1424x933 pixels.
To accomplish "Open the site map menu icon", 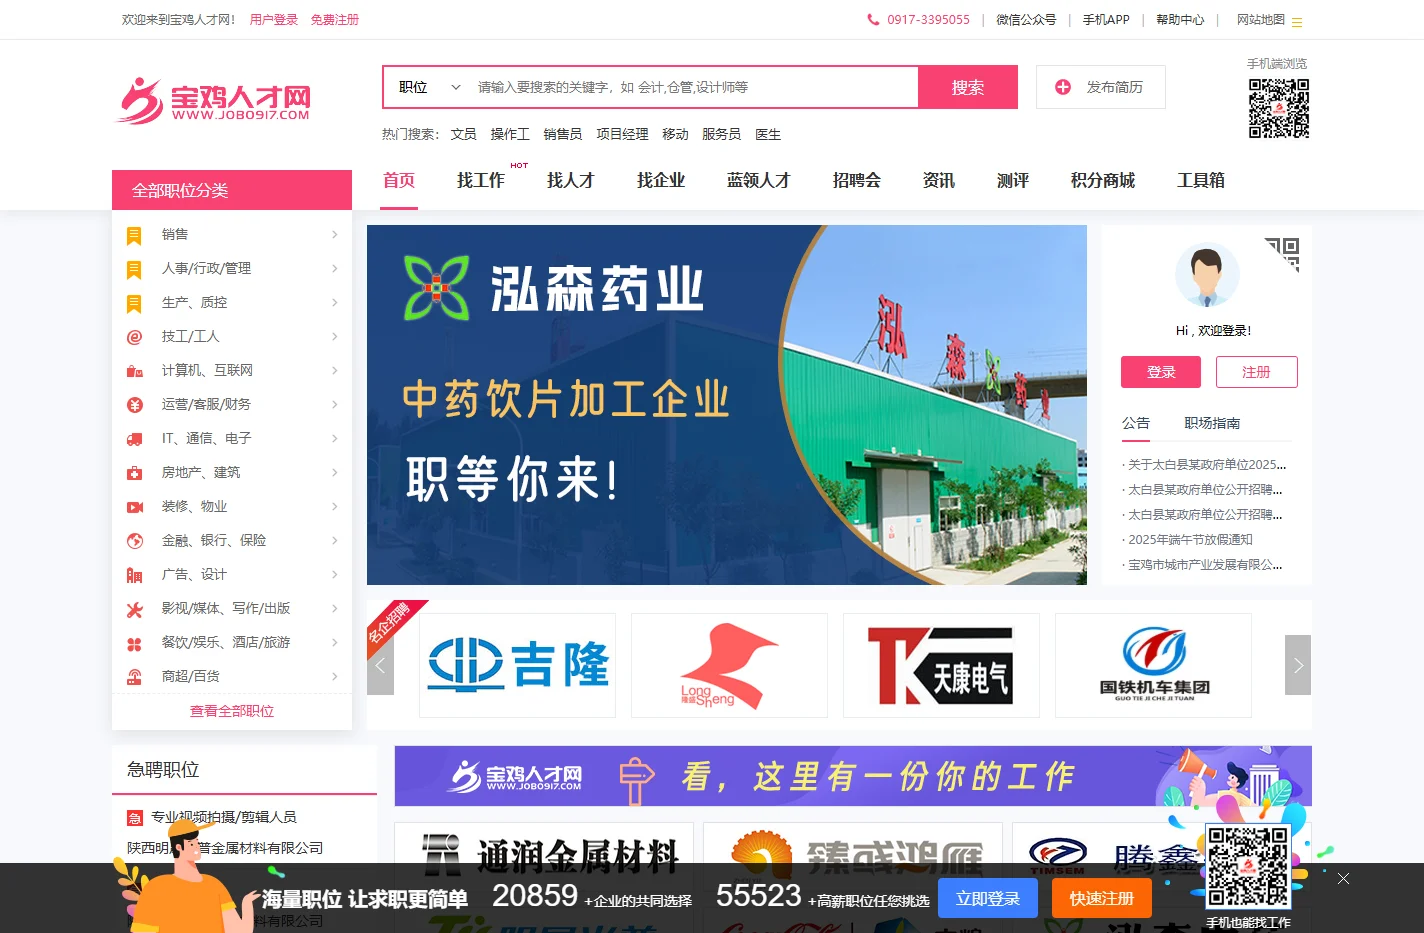I will (1297, 22).
